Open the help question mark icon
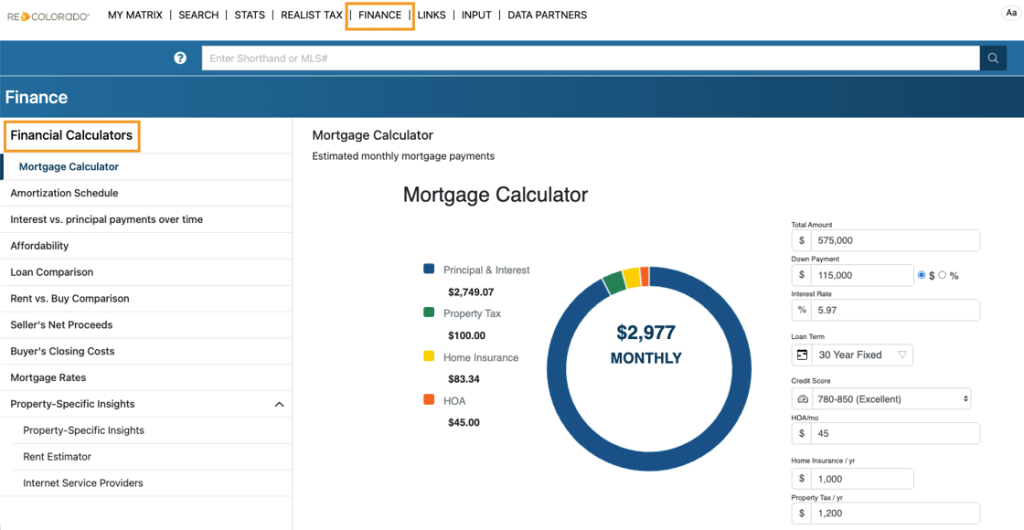 181,59
